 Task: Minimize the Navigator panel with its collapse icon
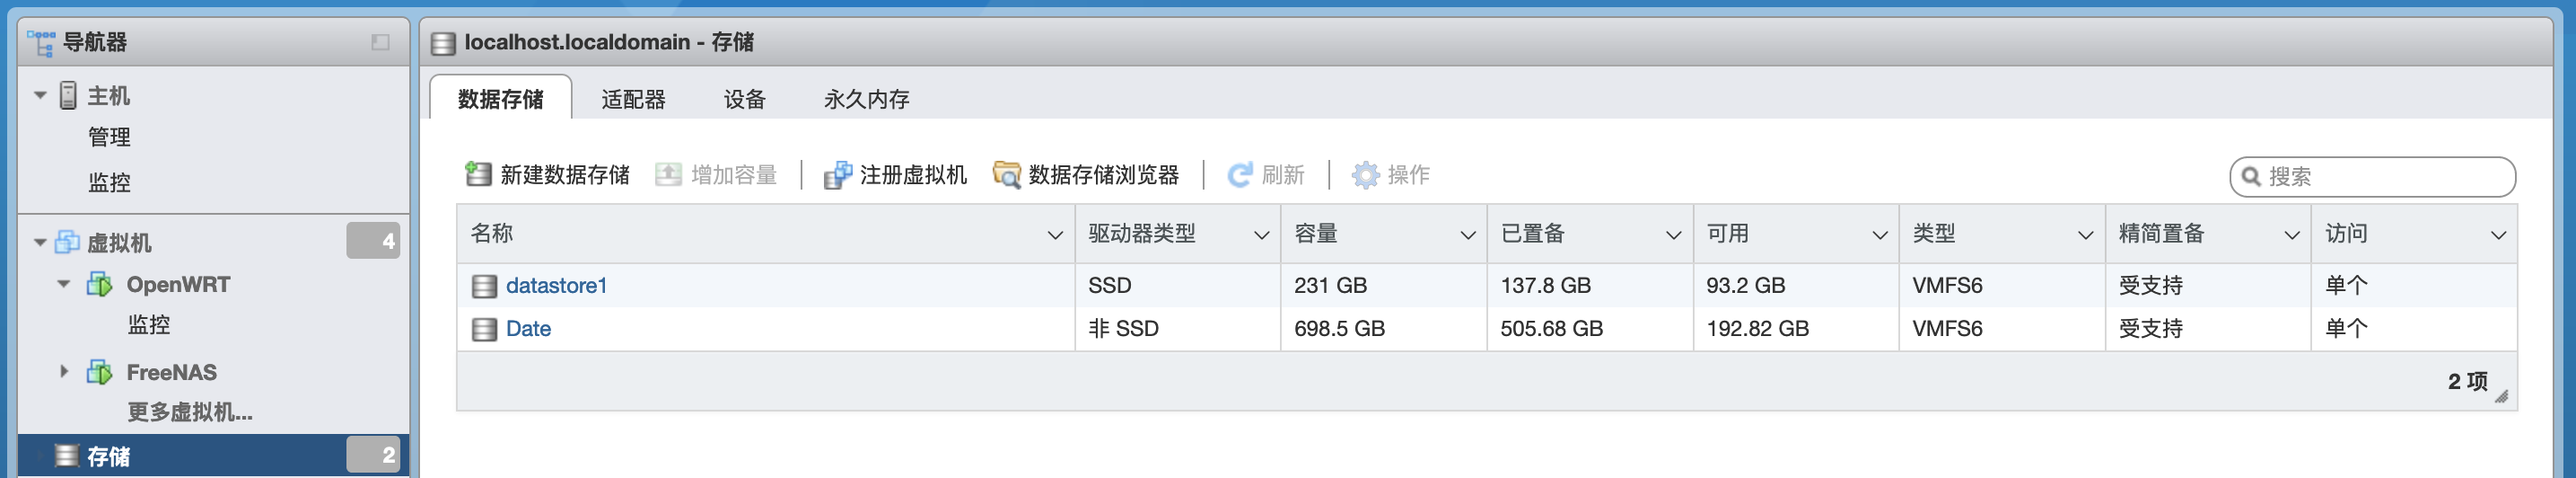pyautogui.click(x=380, y=42)
